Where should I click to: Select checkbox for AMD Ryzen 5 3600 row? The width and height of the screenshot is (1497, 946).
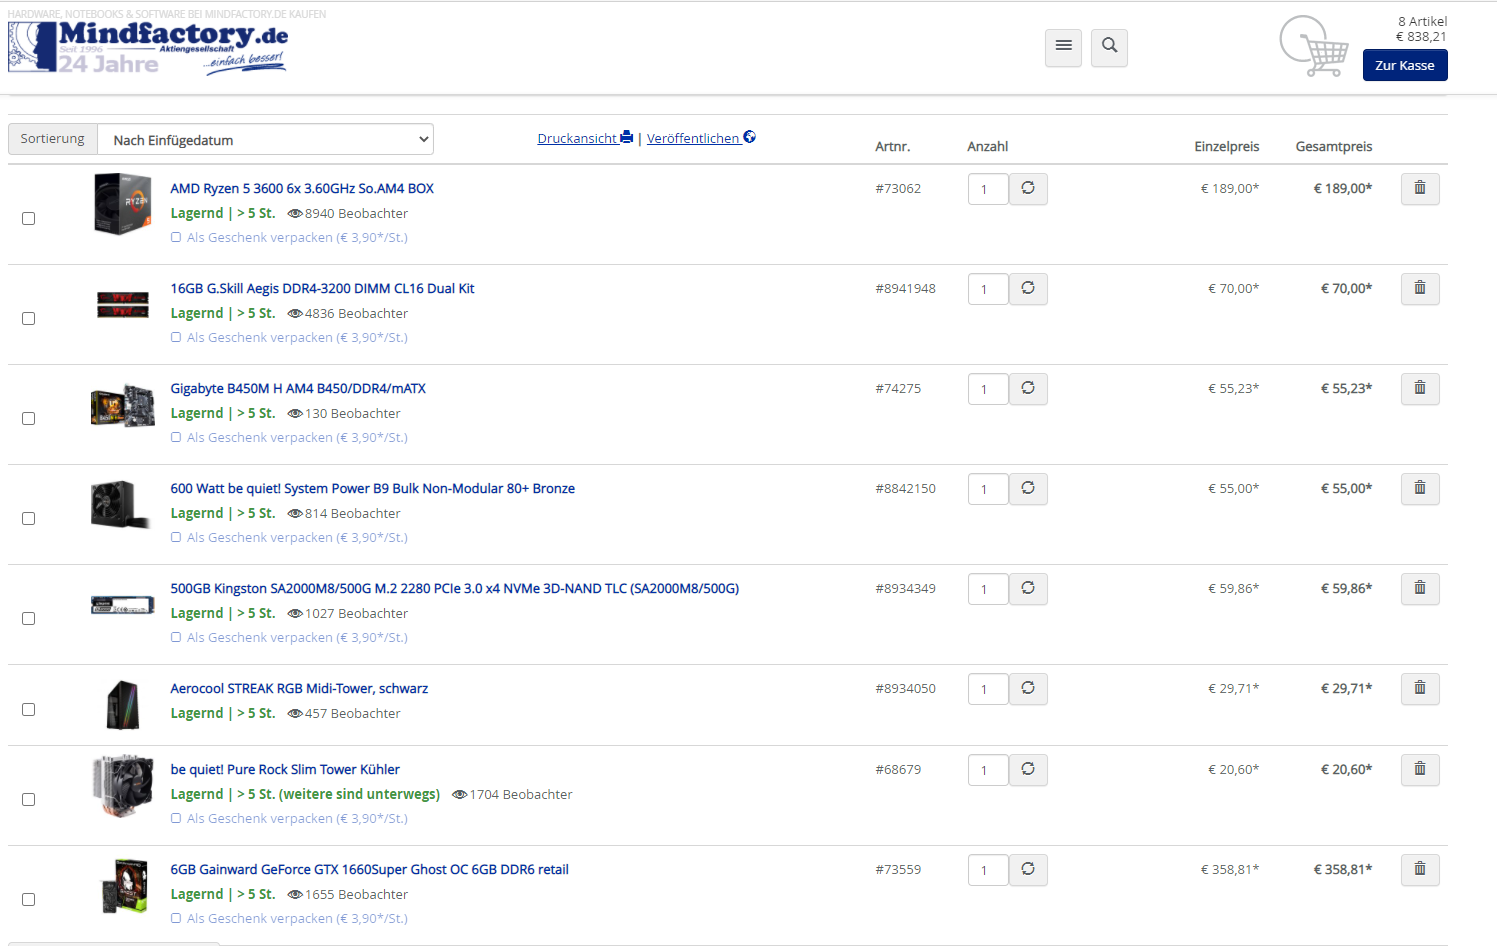pos(29,218)
